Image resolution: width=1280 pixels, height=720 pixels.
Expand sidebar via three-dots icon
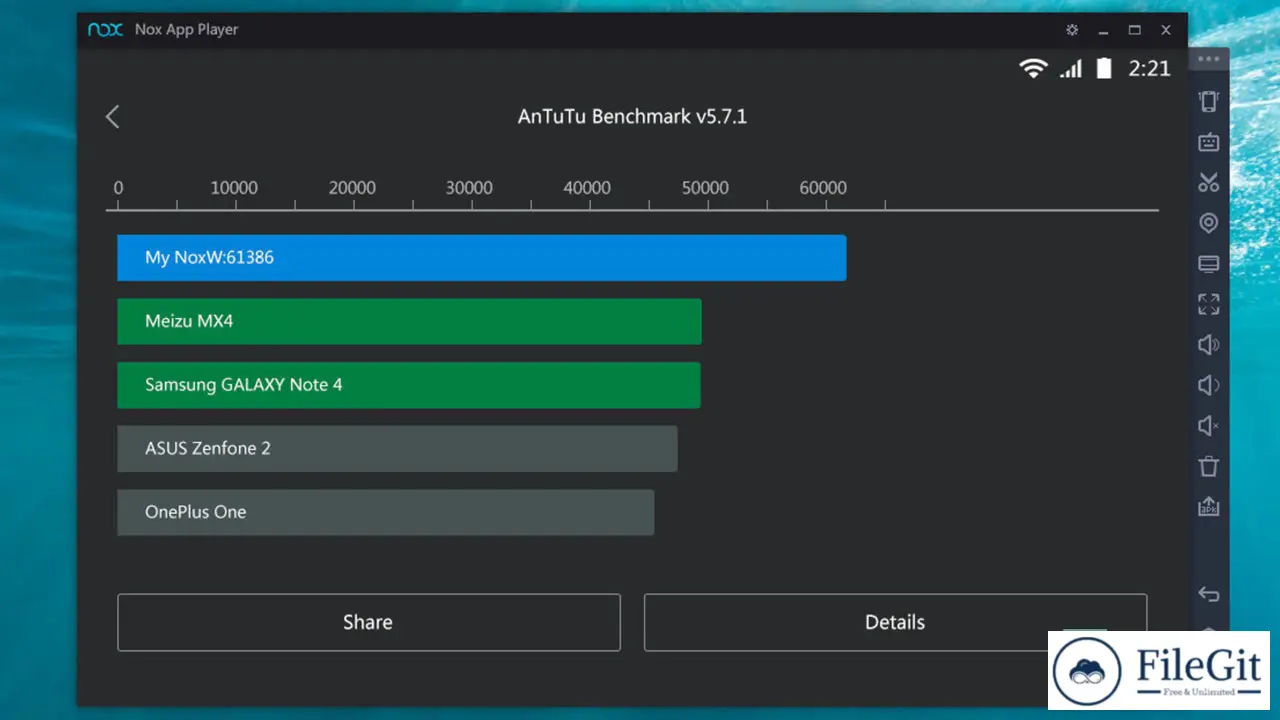coord(1209,60)
